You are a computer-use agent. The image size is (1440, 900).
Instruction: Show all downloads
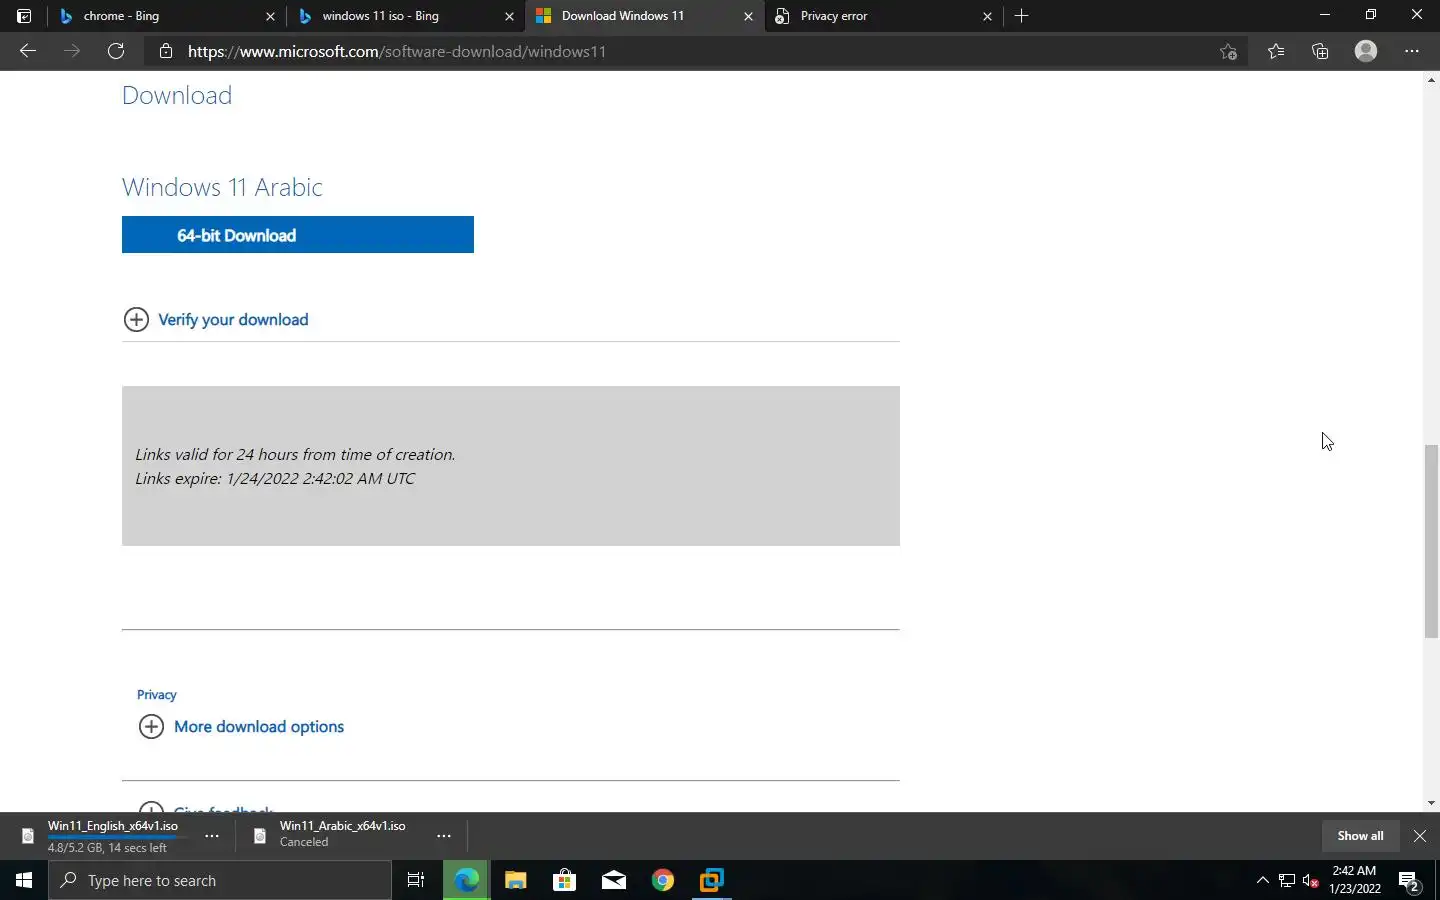[1360, 836]
